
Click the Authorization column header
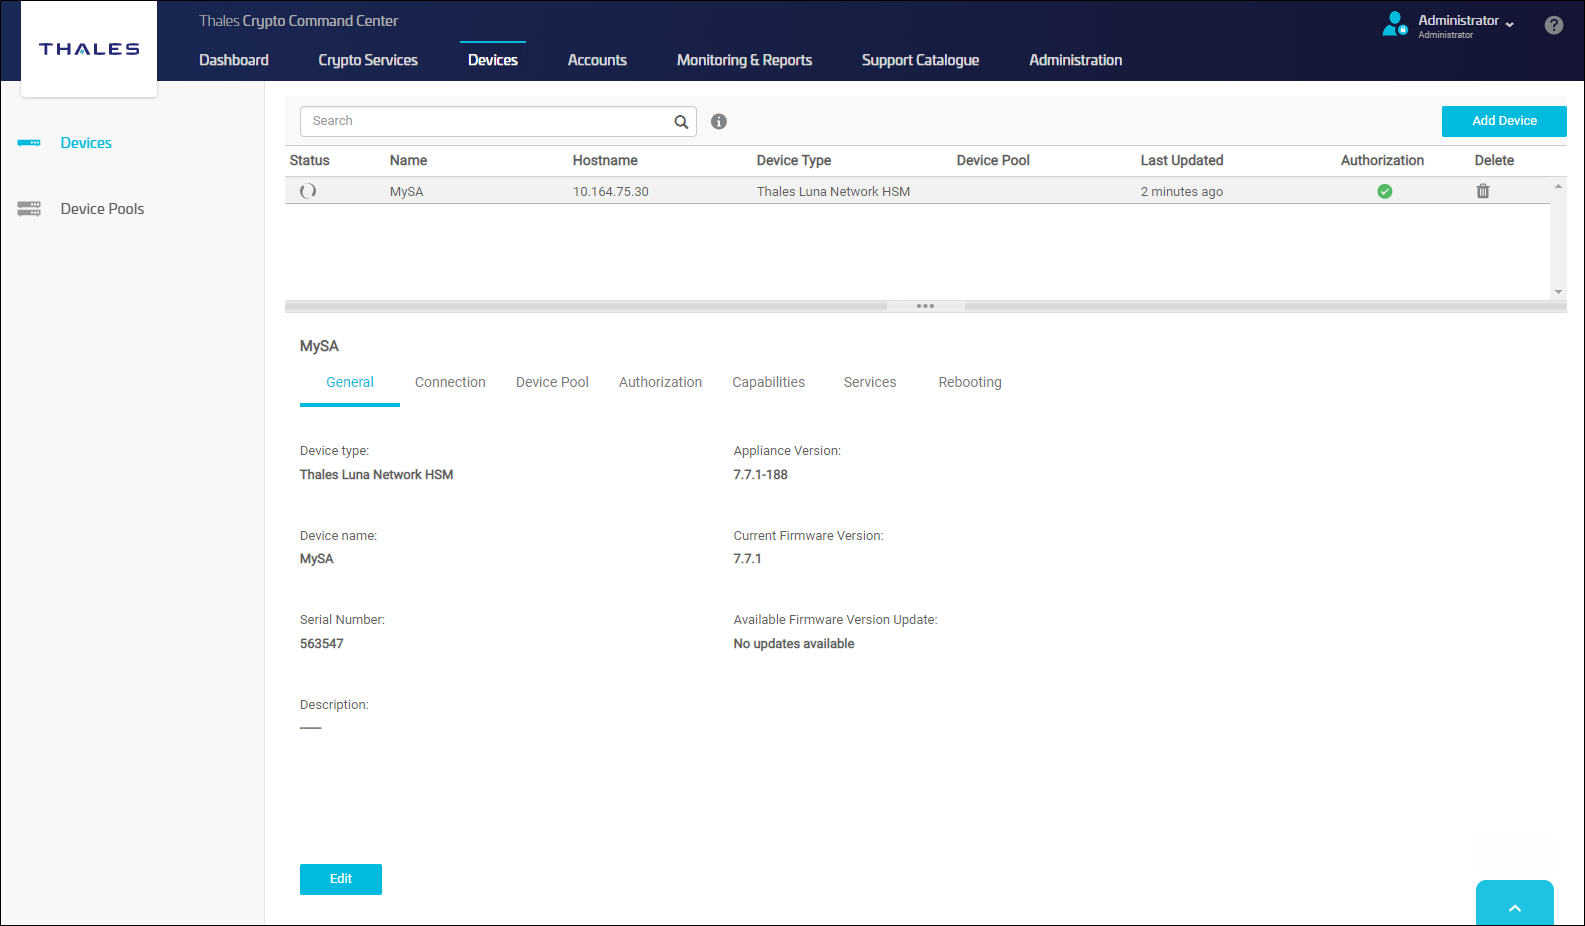coord(1382,160)
